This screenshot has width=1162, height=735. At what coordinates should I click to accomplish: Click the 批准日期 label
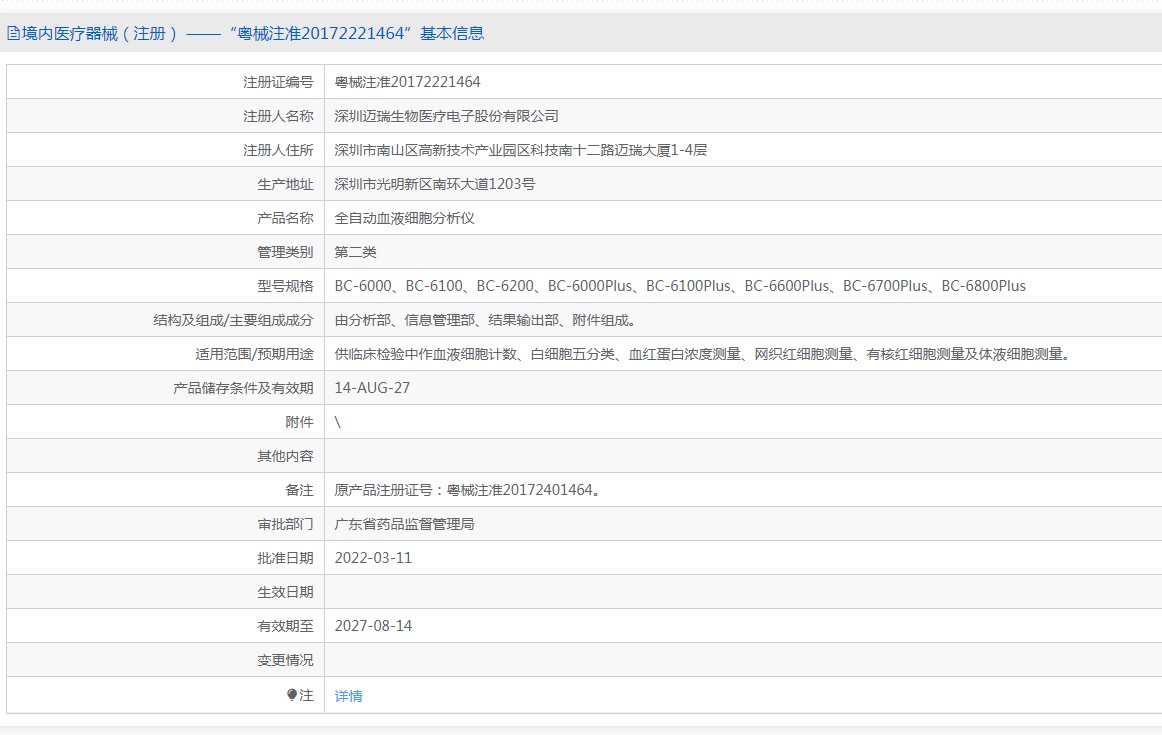tap(285, 559)
